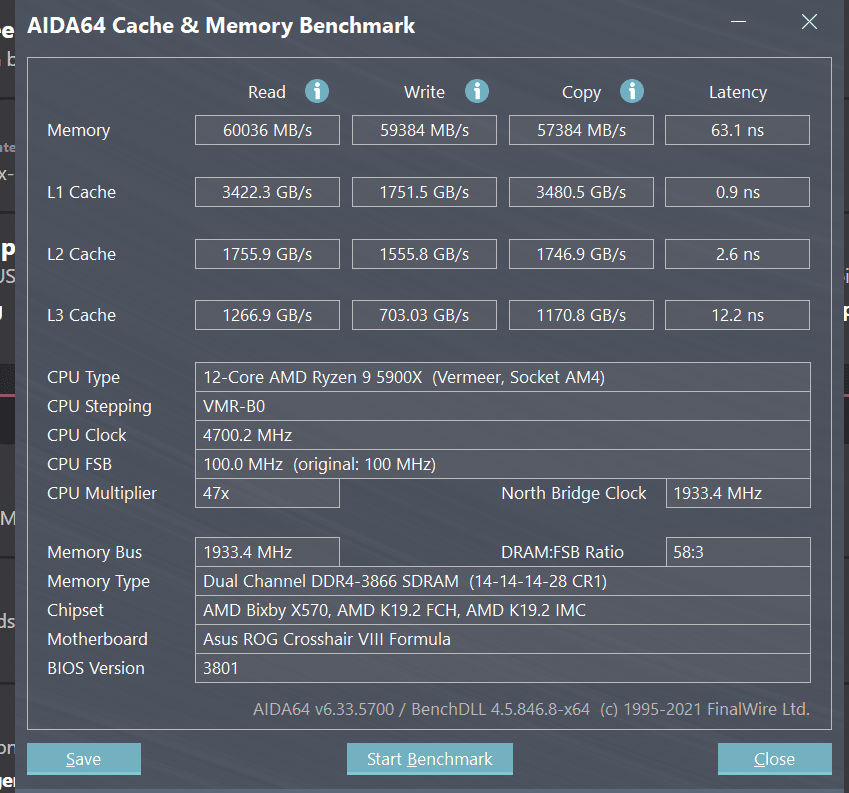Click the L2 Cache row label
The width and height of the screenshot is (849, 793).
[81, 254]
